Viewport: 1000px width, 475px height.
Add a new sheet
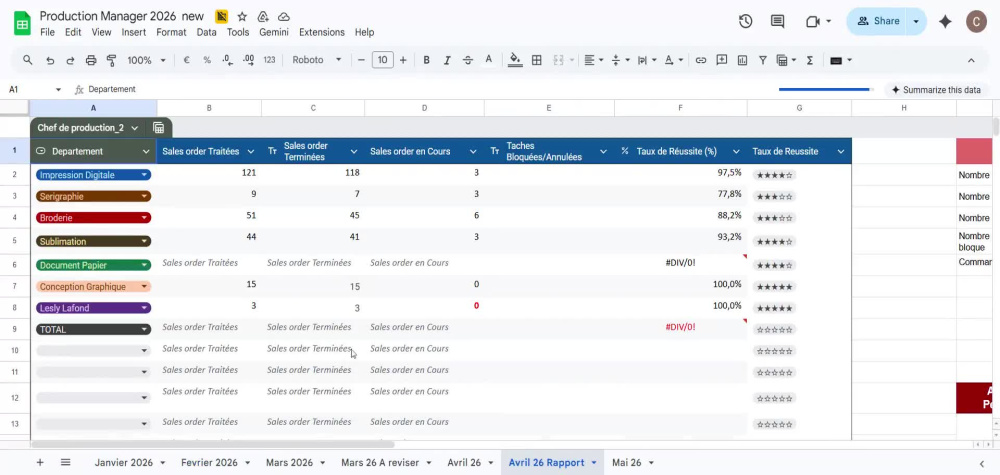click(x=40, y=462)
